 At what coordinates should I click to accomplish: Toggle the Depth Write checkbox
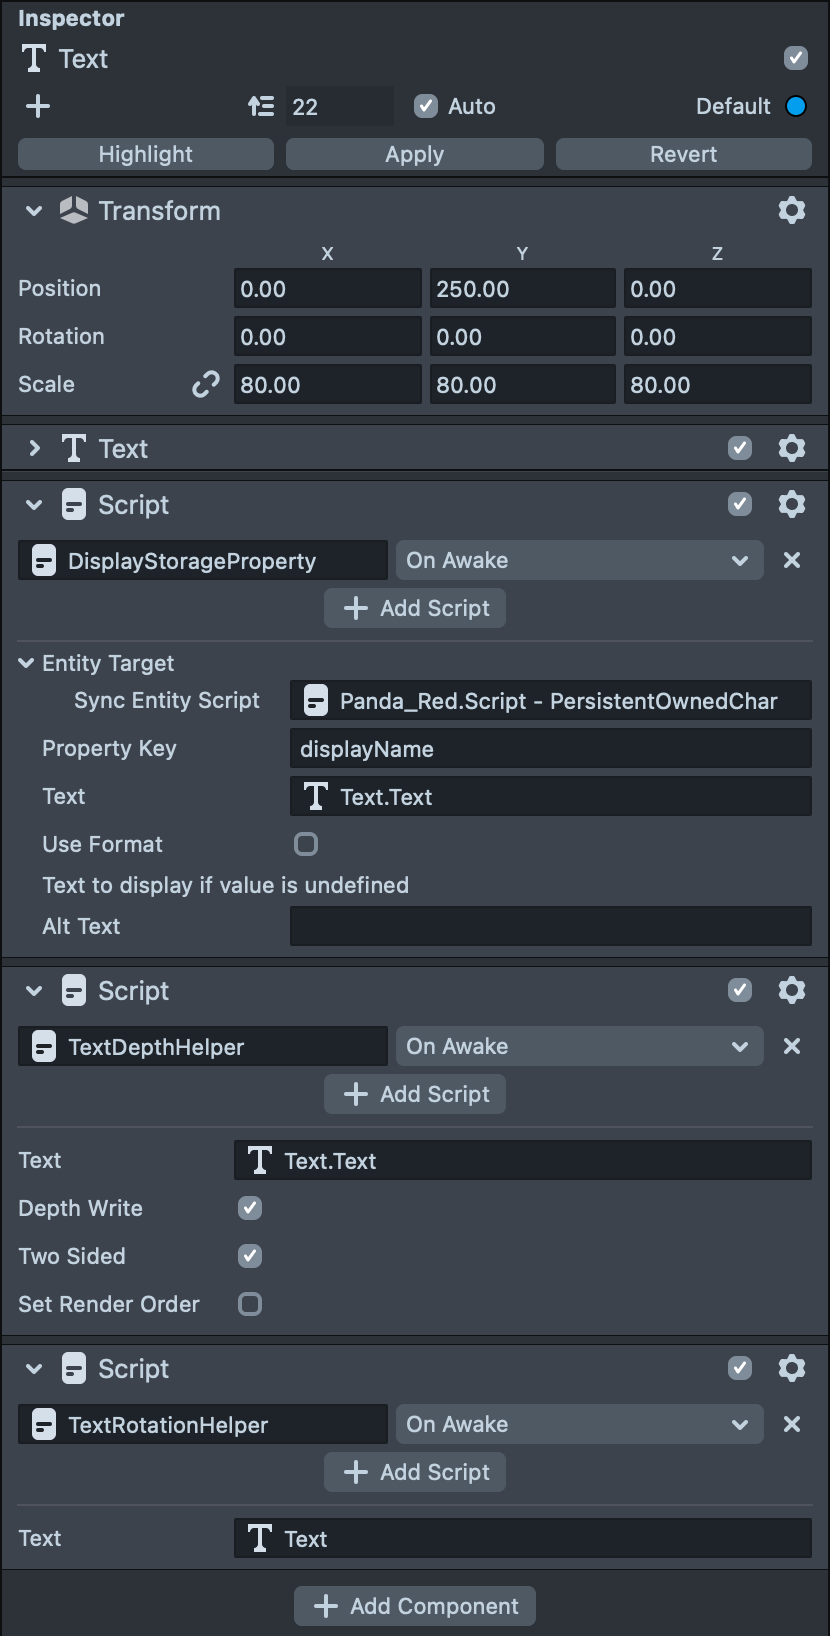tap(250, 1208)
